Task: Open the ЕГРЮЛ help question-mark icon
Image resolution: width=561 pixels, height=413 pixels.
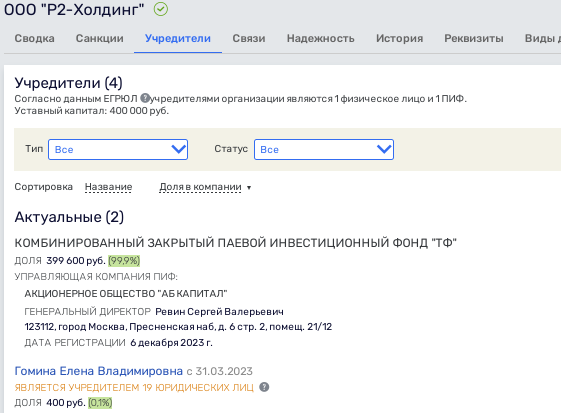Action: pos(145,98)
